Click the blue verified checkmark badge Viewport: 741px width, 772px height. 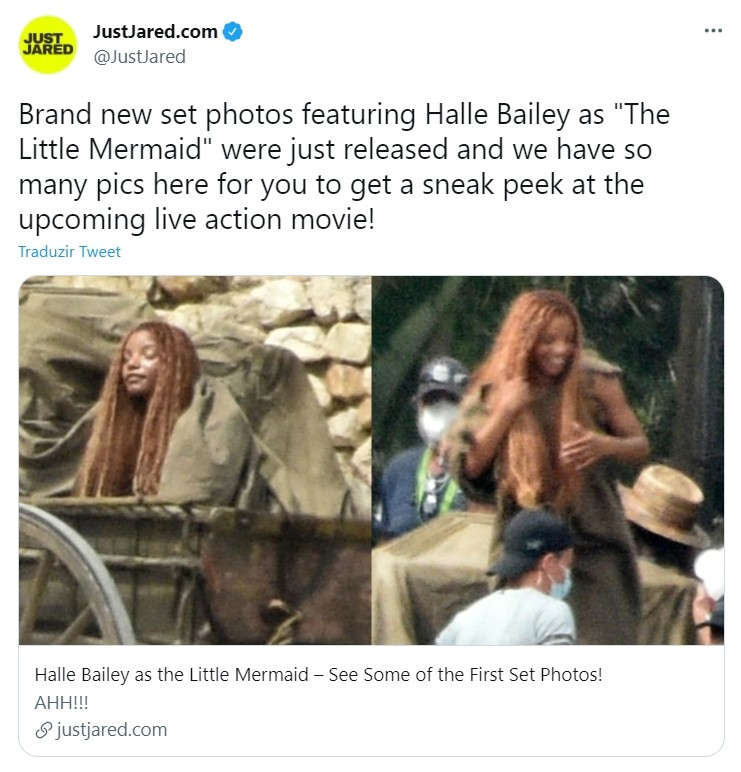232,32
